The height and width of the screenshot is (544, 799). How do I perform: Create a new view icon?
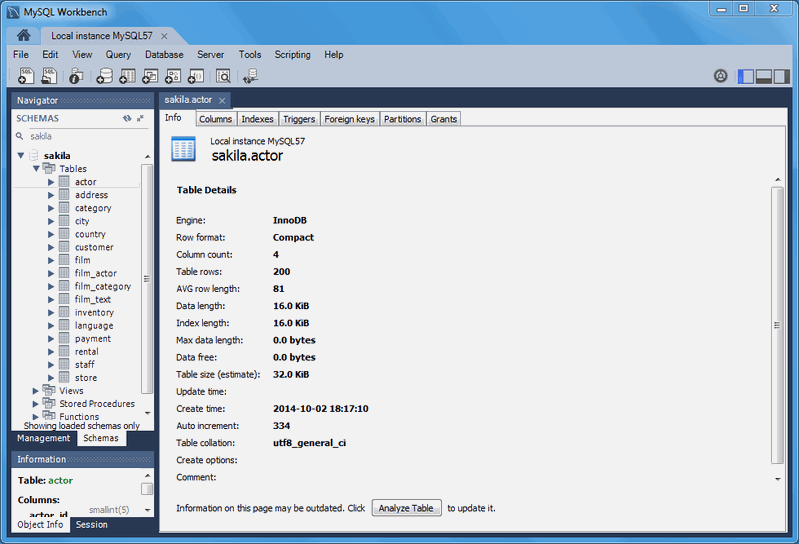click(x=150, y=75)
